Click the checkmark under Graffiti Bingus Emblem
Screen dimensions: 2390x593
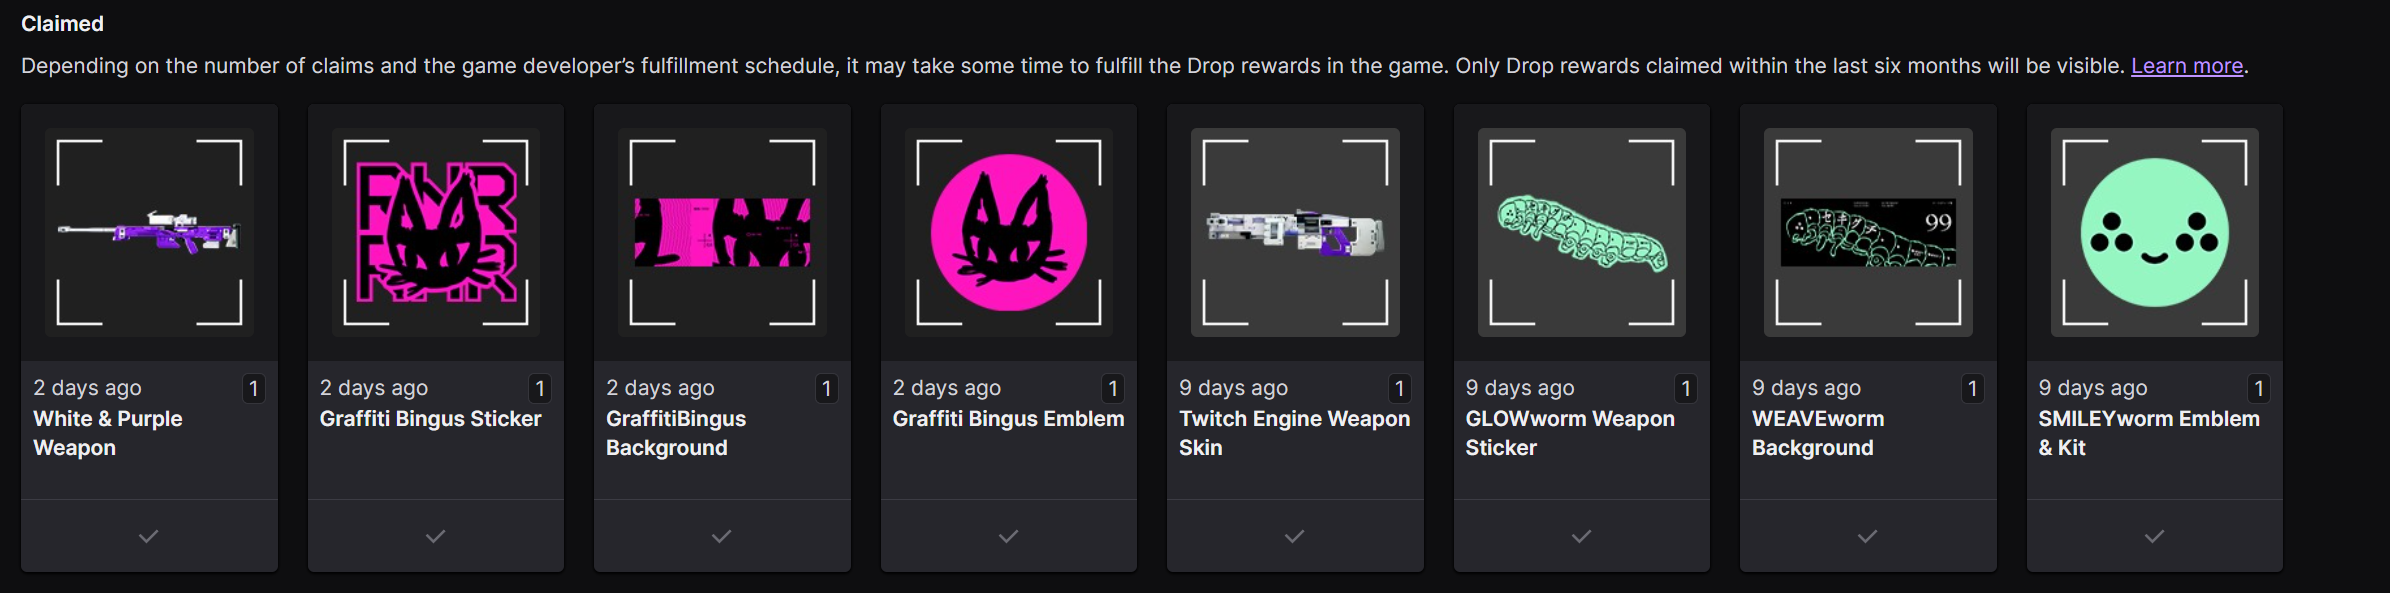(x=1009, y=537)
